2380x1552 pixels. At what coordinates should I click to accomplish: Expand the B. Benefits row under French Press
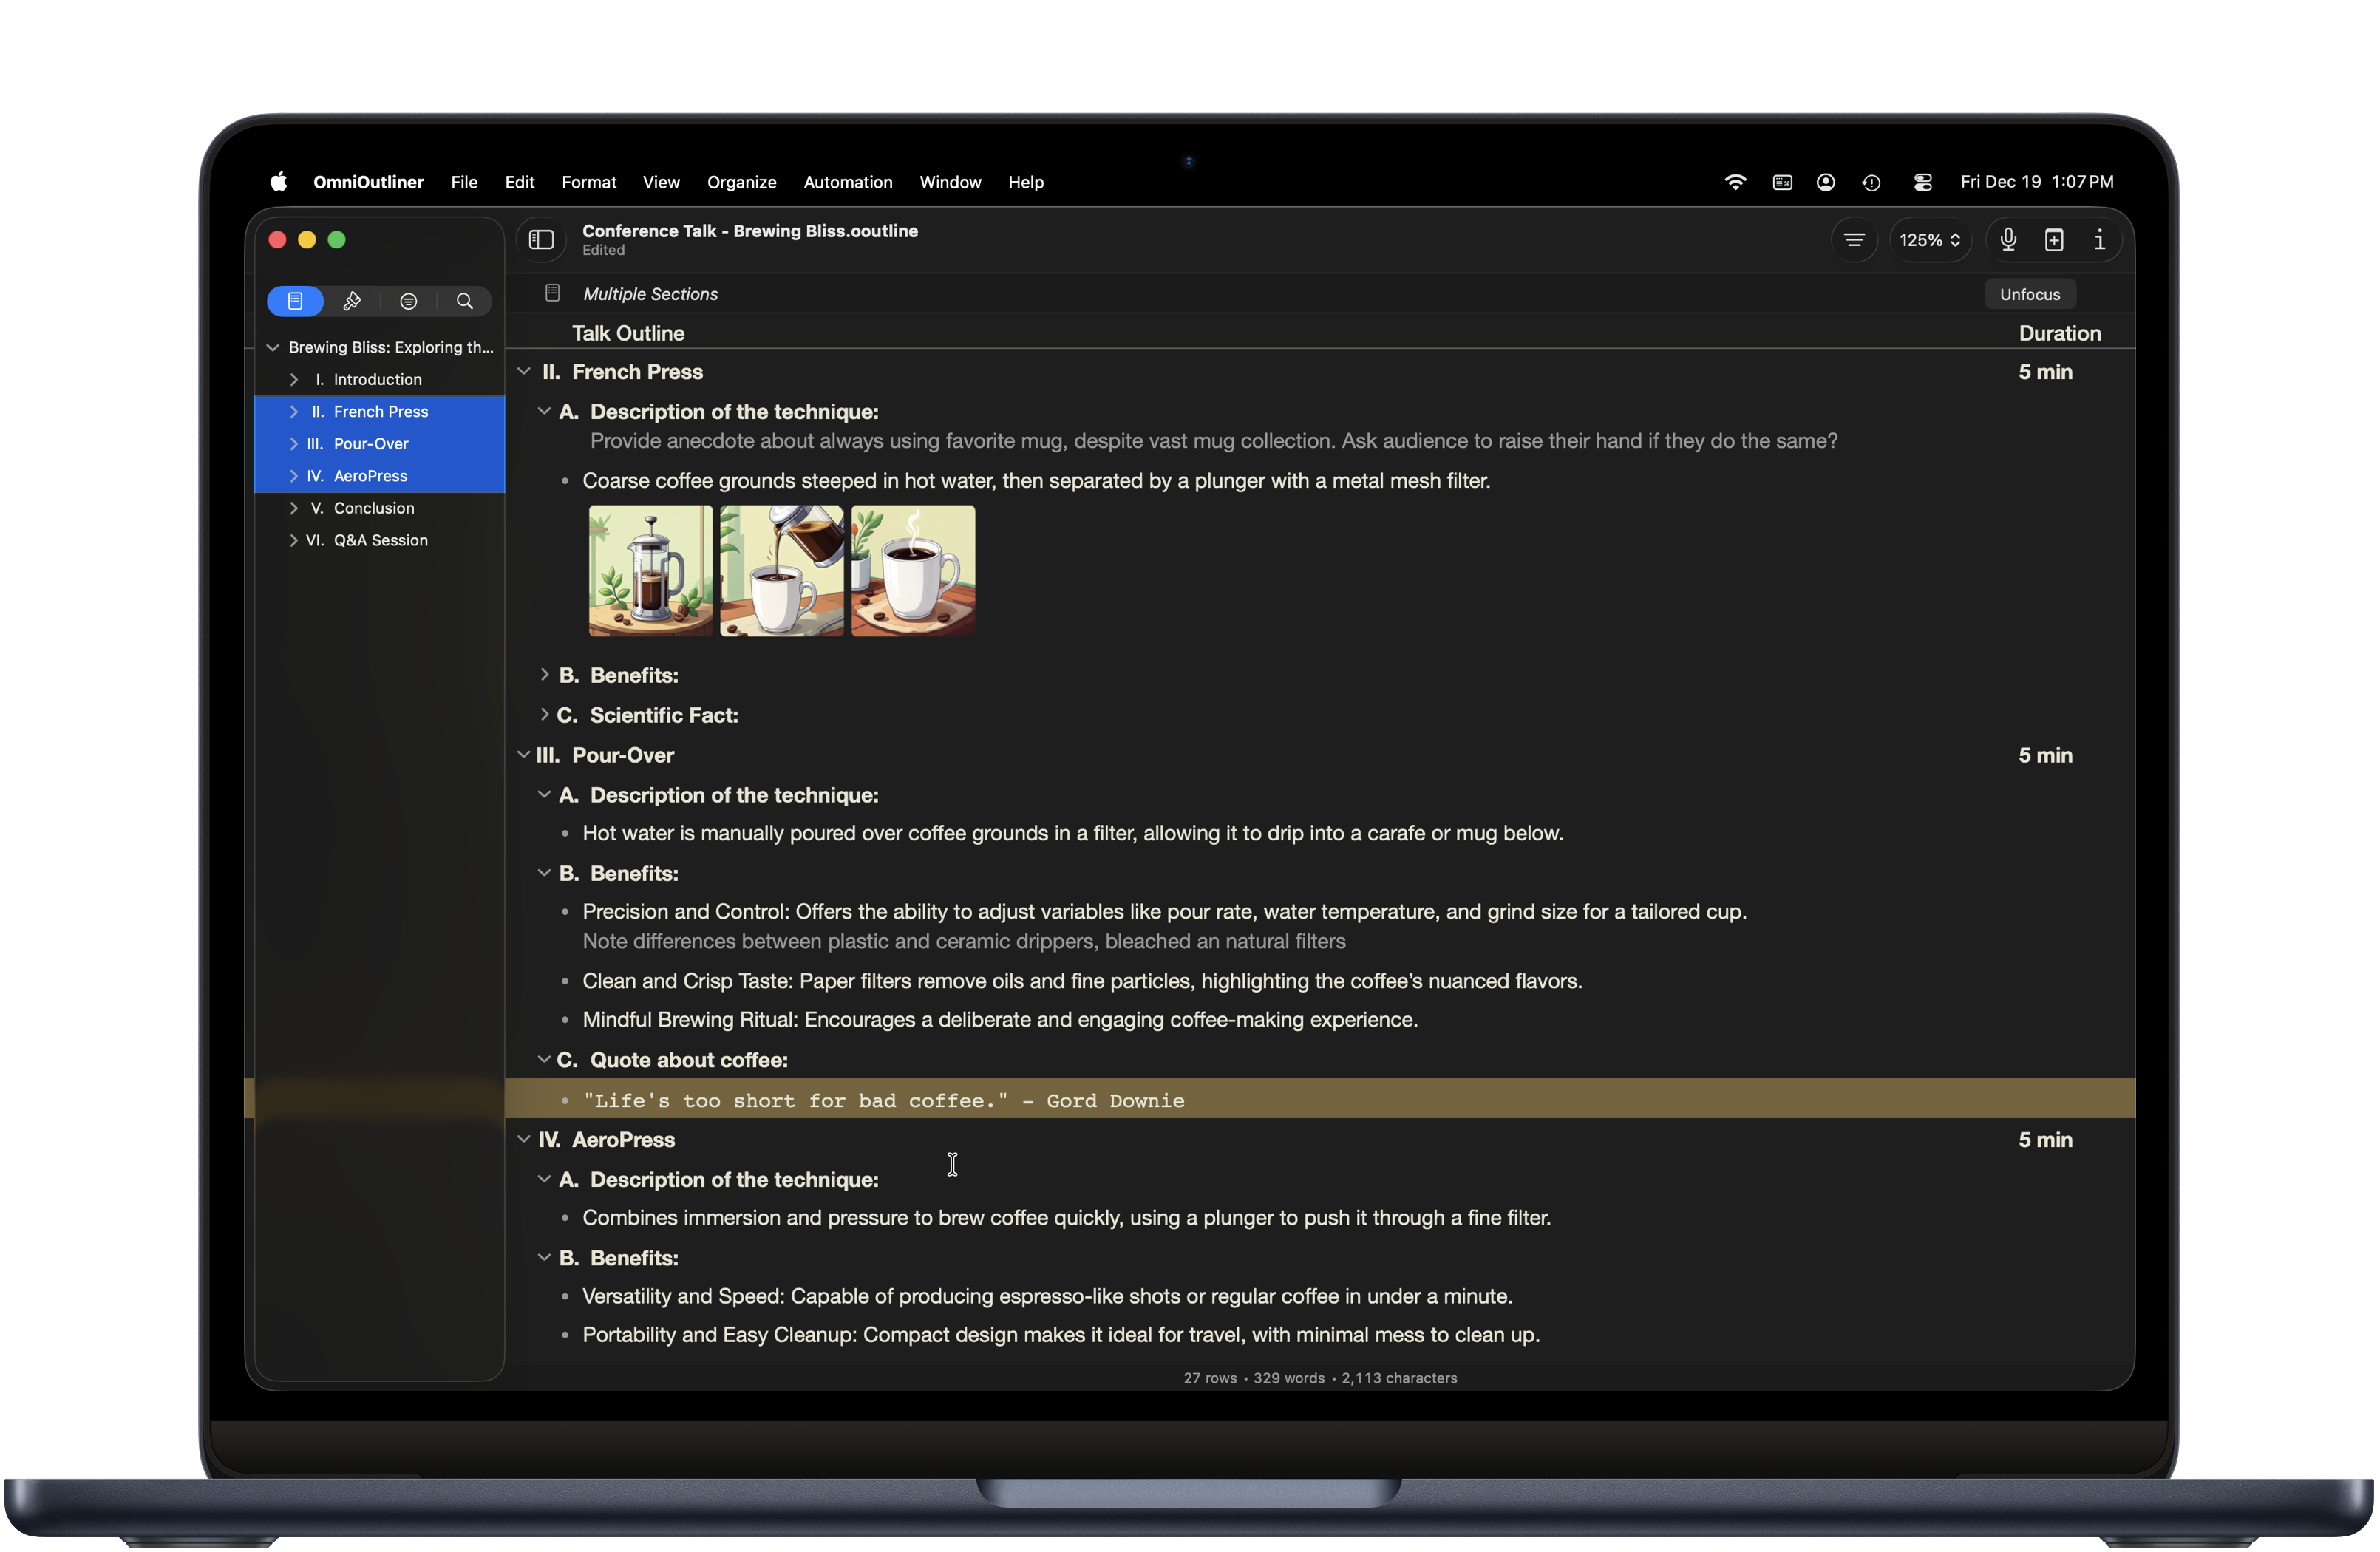(544, 675)
